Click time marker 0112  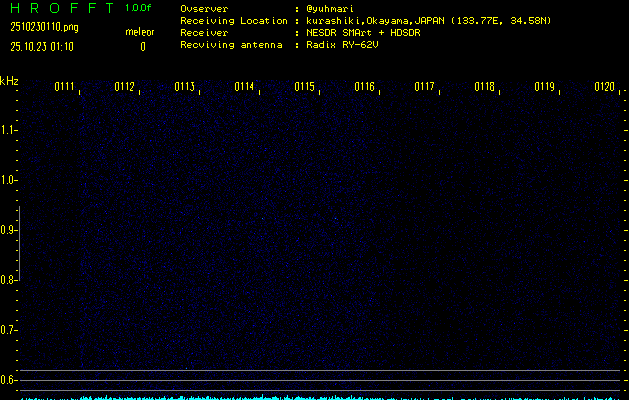(124, 87)
